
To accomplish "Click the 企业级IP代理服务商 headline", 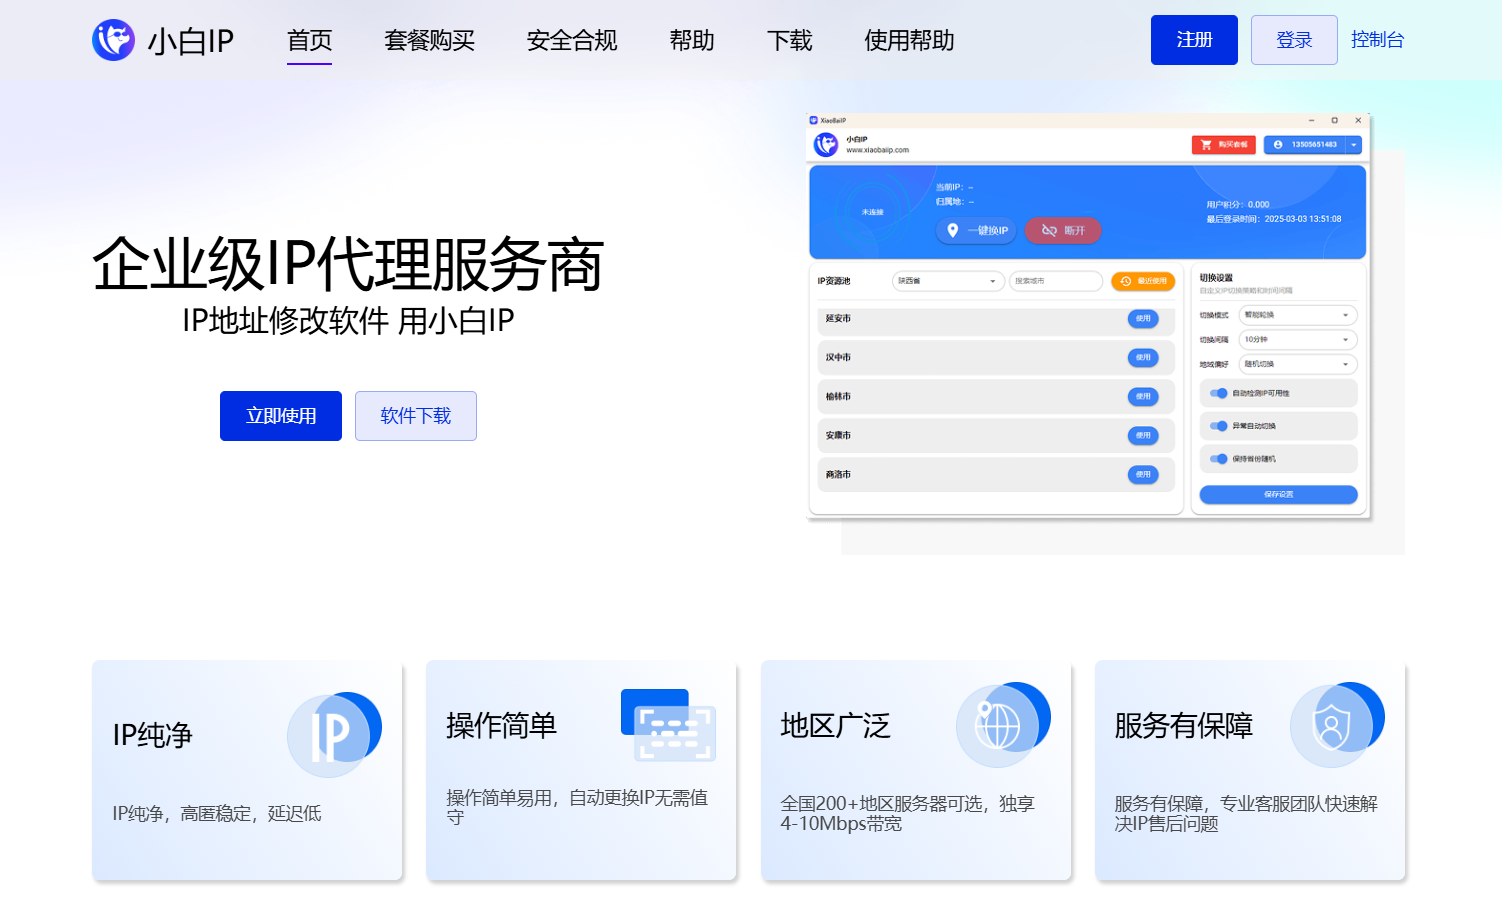I will click(348, 265).
